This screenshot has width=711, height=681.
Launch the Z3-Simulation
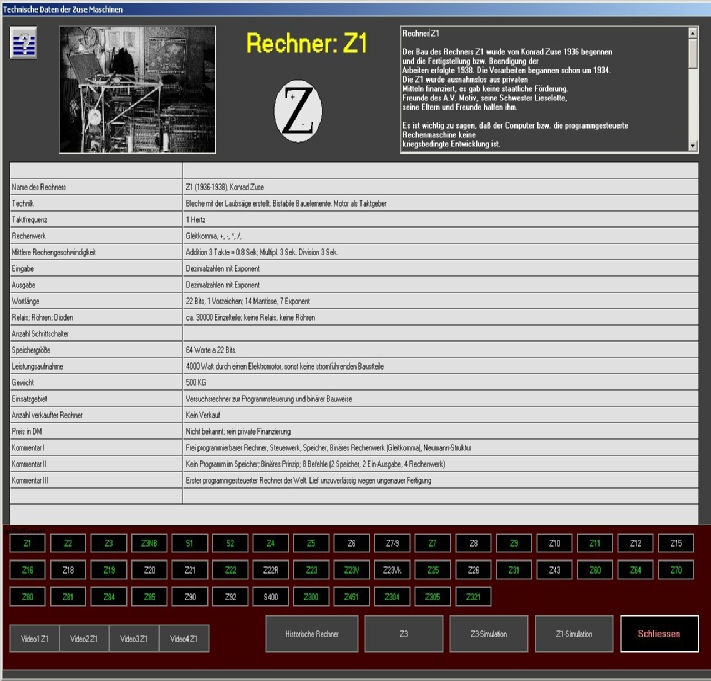click(x=489, y=634)
